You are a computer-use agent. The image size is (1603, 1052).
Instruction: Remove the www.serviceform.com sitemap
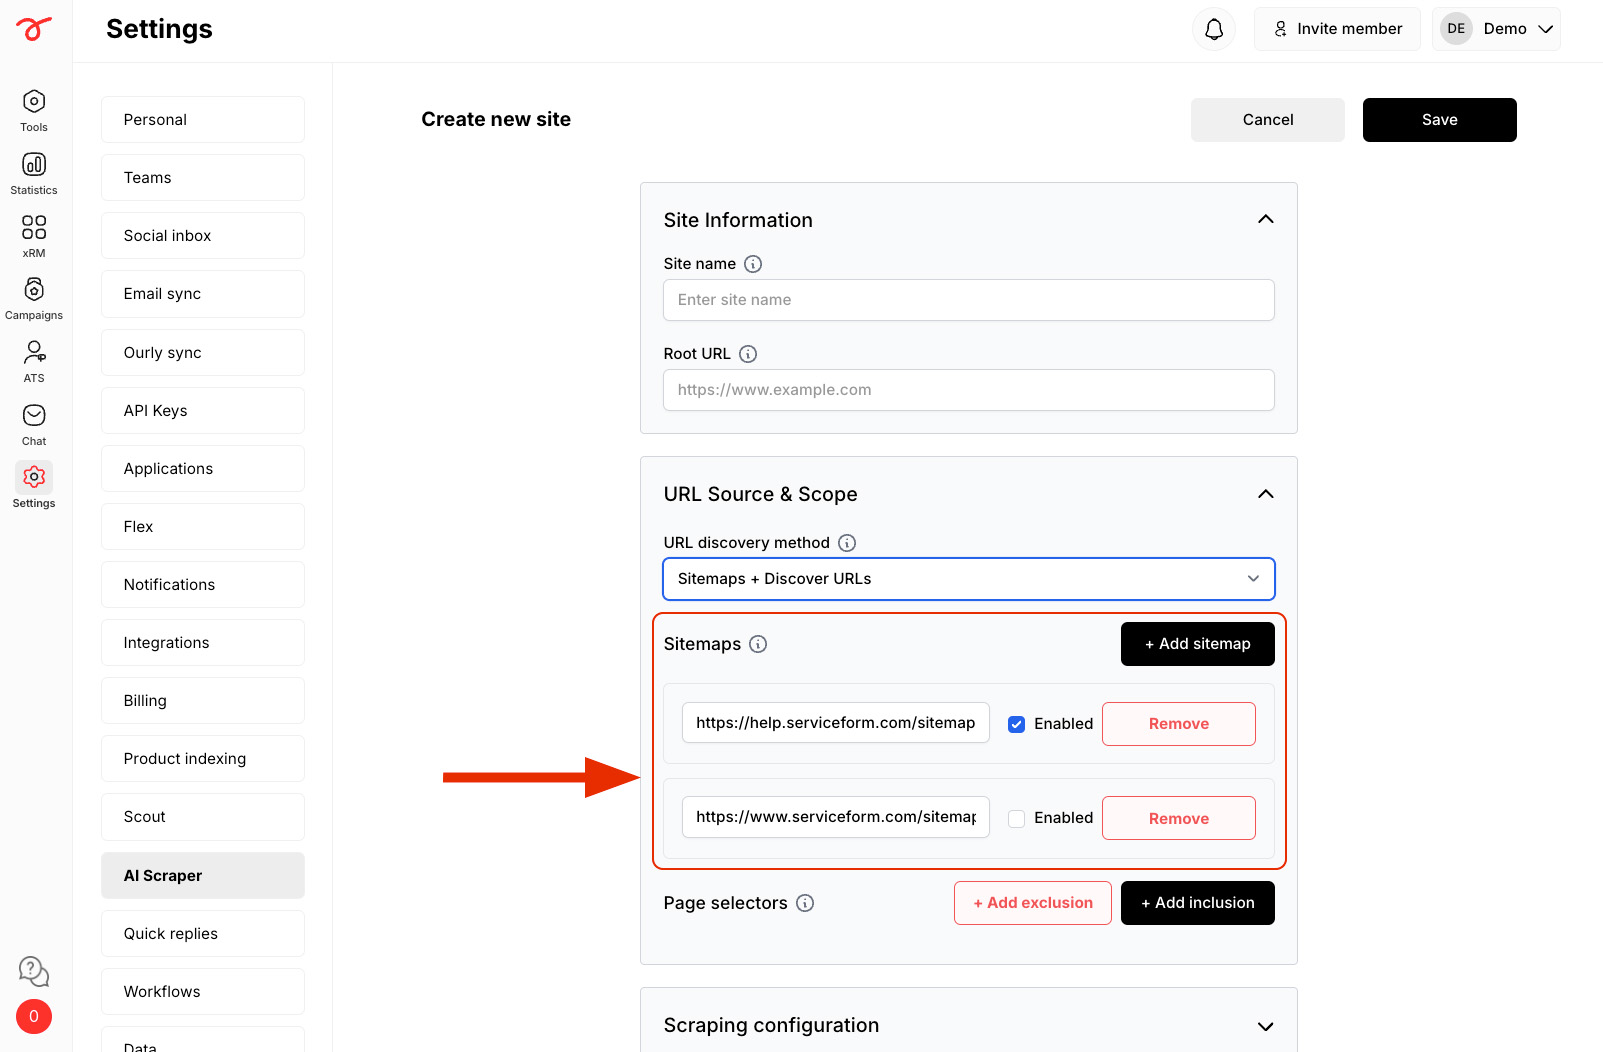pos(1179,818)
